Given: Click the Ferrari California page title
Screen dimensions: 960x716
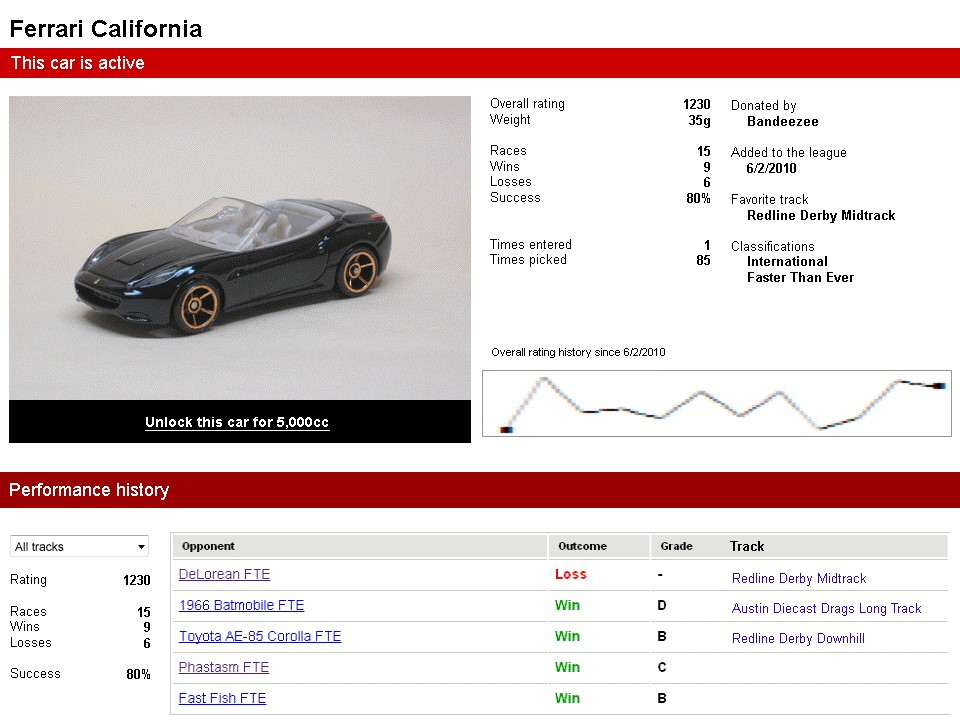Looking at the screenshot, I should click(x=106, y=29).
